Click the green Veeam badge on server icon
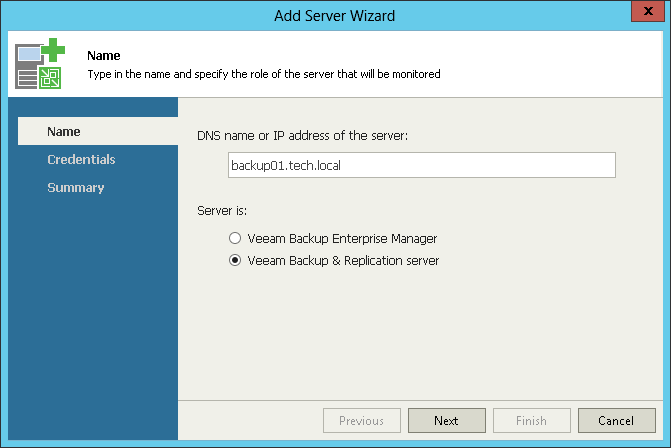The width and height of the screenshot is (671, 448). tap(50, 78)
